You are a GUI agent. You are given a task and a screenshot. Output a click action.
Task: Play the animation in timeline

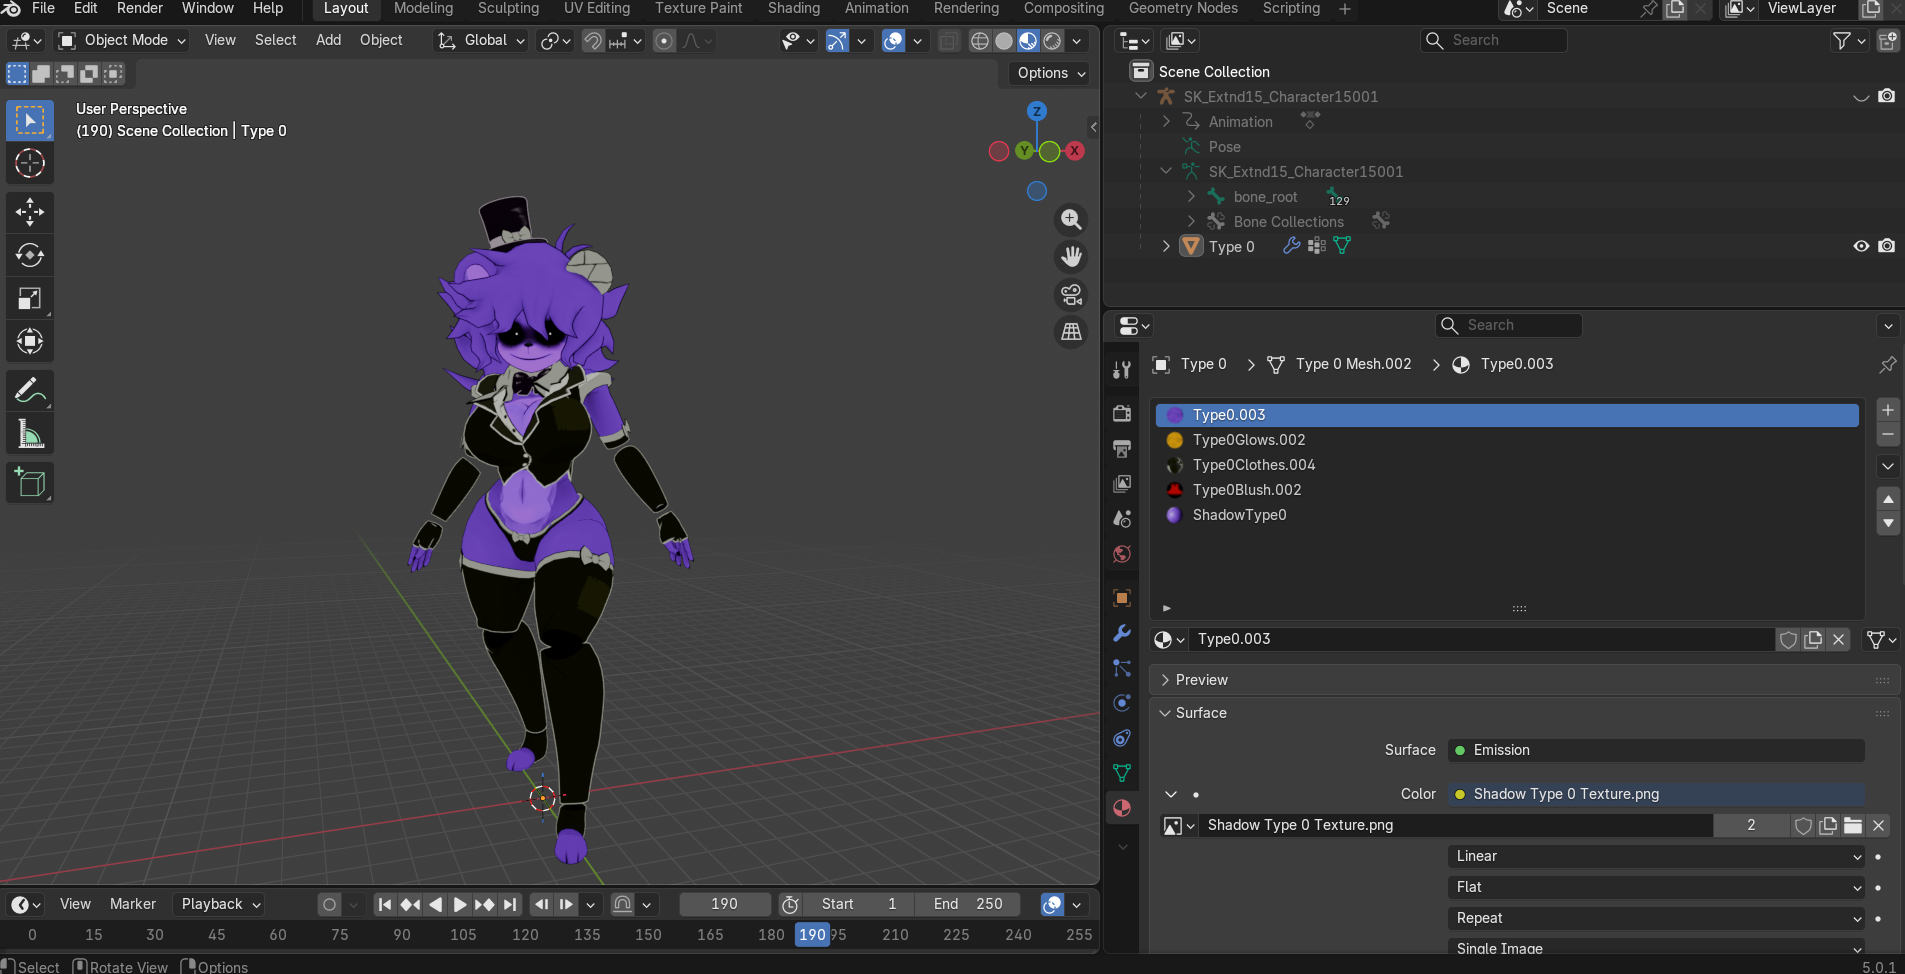[460, 905]
